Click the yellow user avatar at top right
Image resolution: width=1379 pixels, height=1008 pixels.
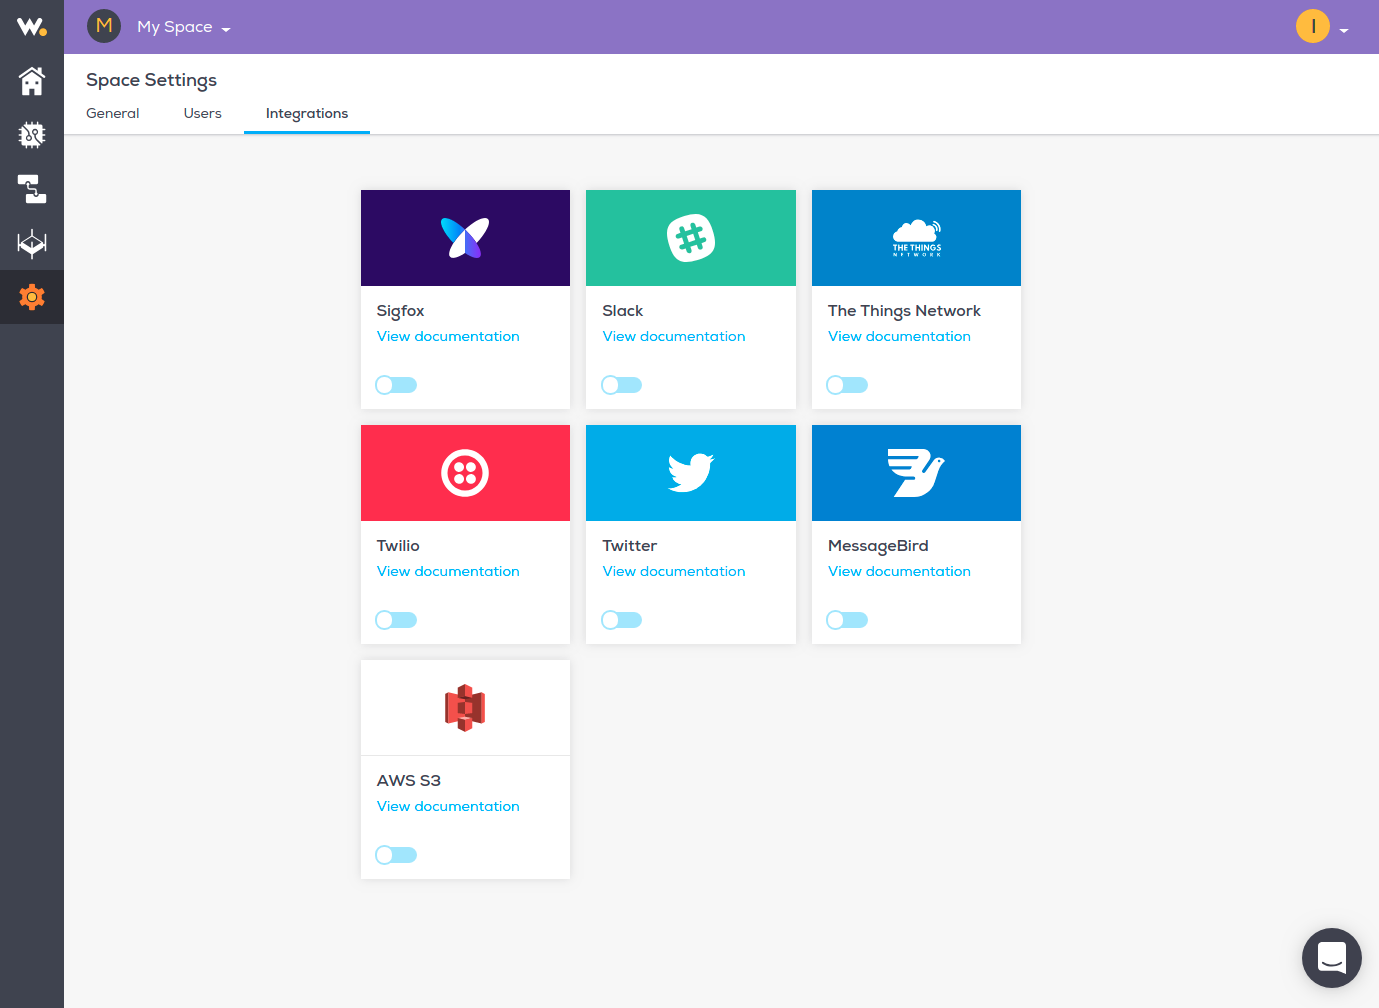(1313, 26)
